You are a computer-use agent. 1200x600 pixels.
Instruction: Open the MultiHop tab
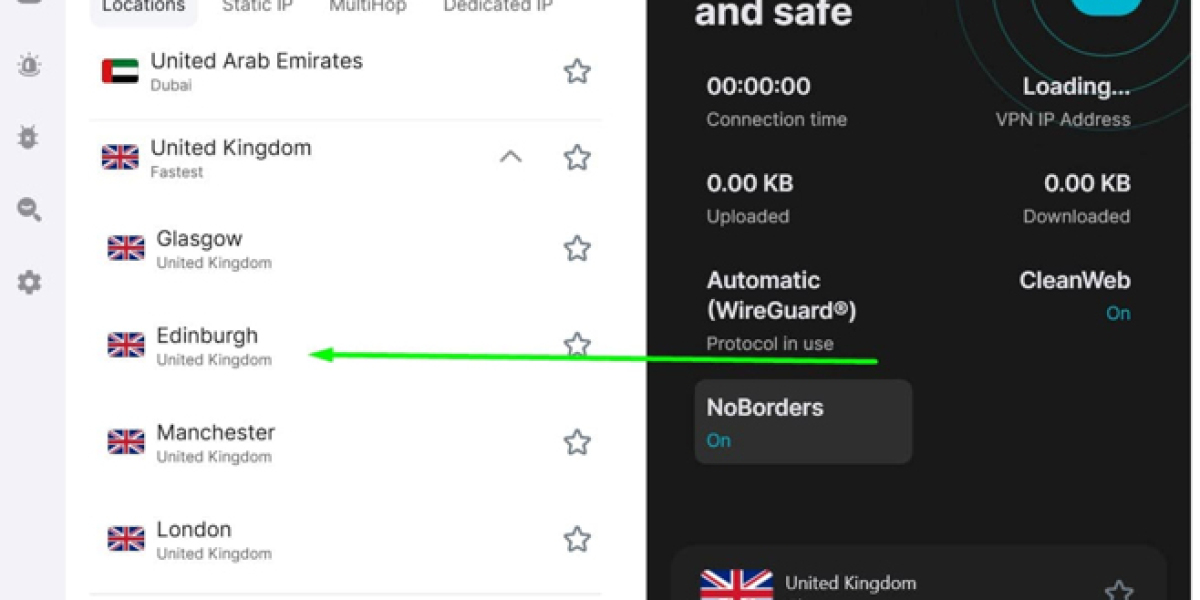point(368,7)
